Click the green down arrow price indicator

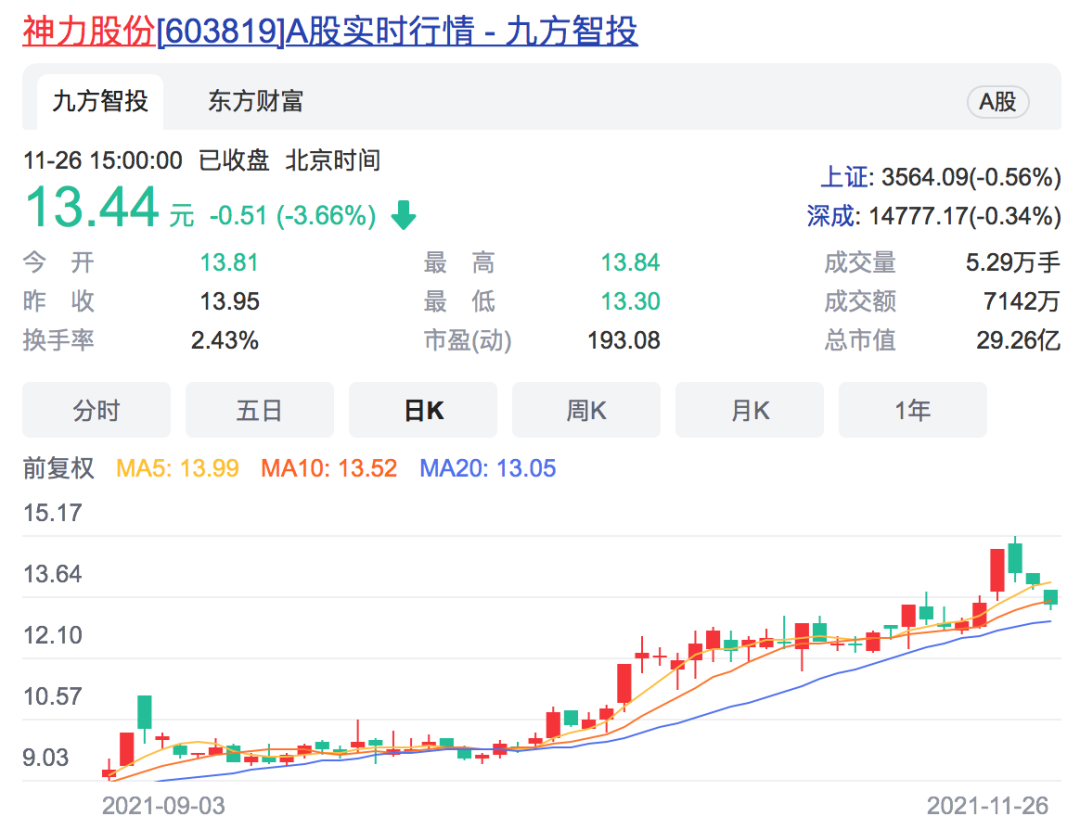[x=403, y=215]
